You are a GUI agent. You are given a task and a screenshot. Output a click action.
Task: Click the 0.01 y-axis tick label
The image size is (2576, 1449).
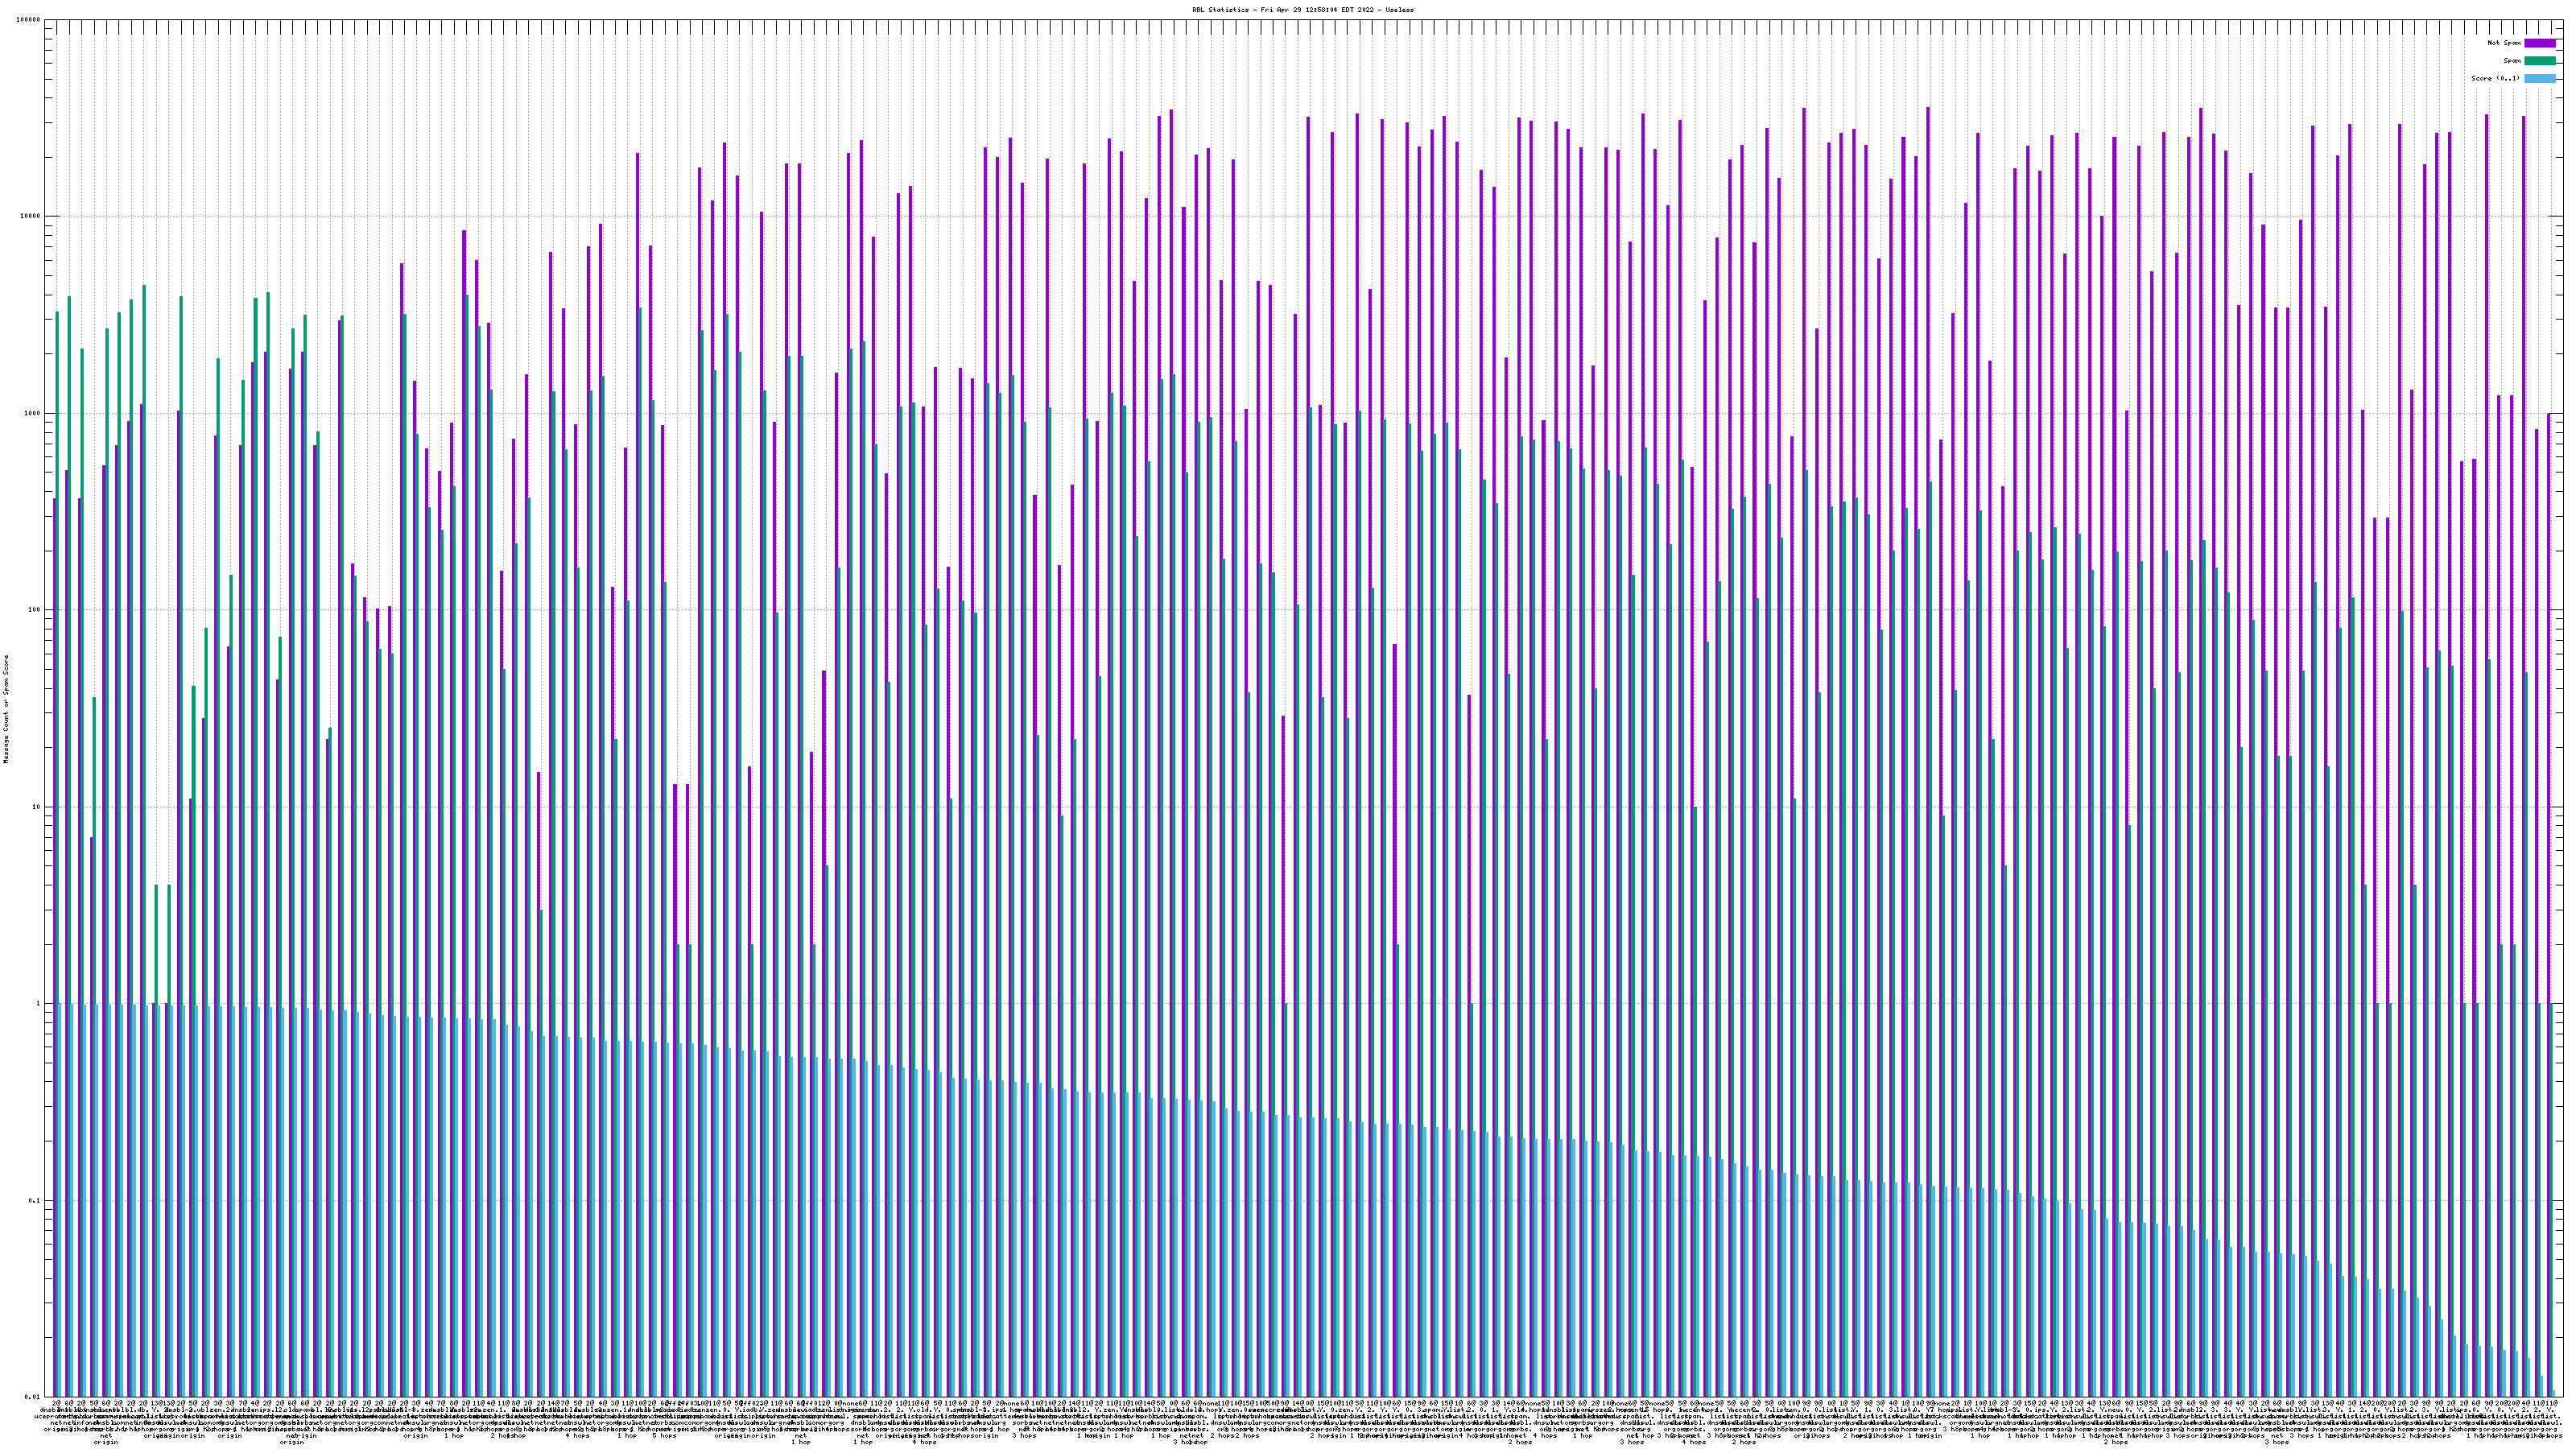33,1397
